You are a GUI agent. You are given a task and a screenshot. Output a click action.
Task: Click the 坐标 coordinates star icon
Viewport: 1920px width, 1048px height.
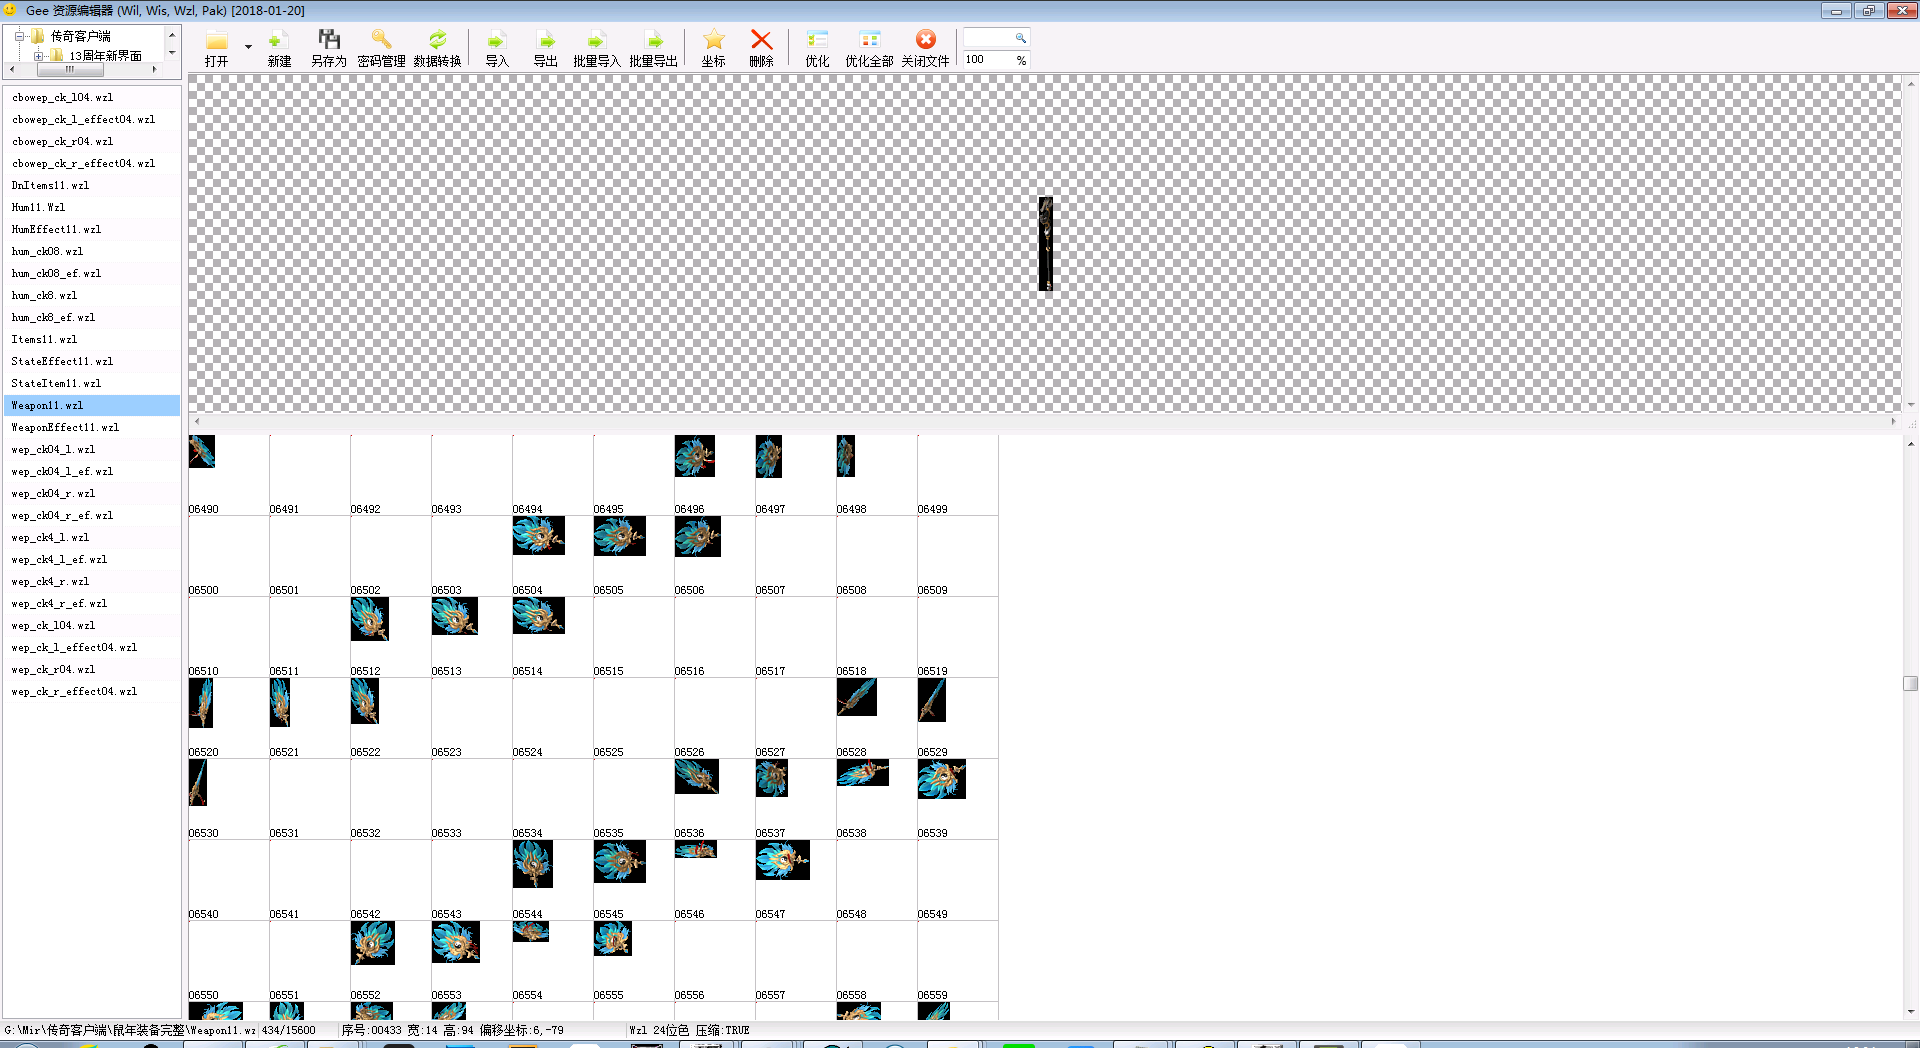tap(713, 41)
